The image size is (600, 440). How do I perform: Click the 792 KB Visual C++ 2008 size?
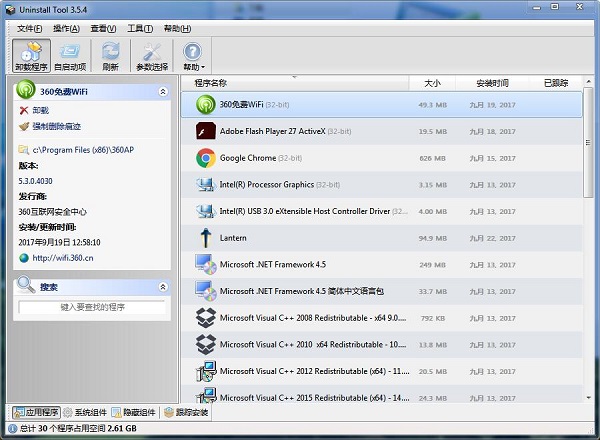coord(432,318)
